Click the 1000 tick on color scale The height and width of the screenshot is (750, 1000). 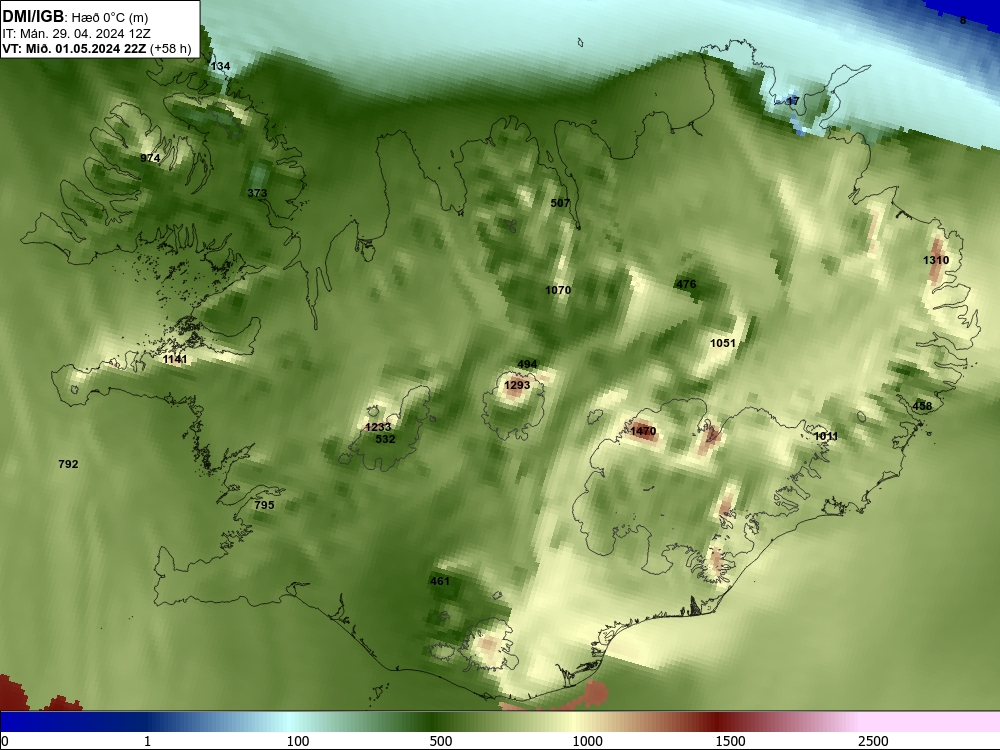click(587, 741)
